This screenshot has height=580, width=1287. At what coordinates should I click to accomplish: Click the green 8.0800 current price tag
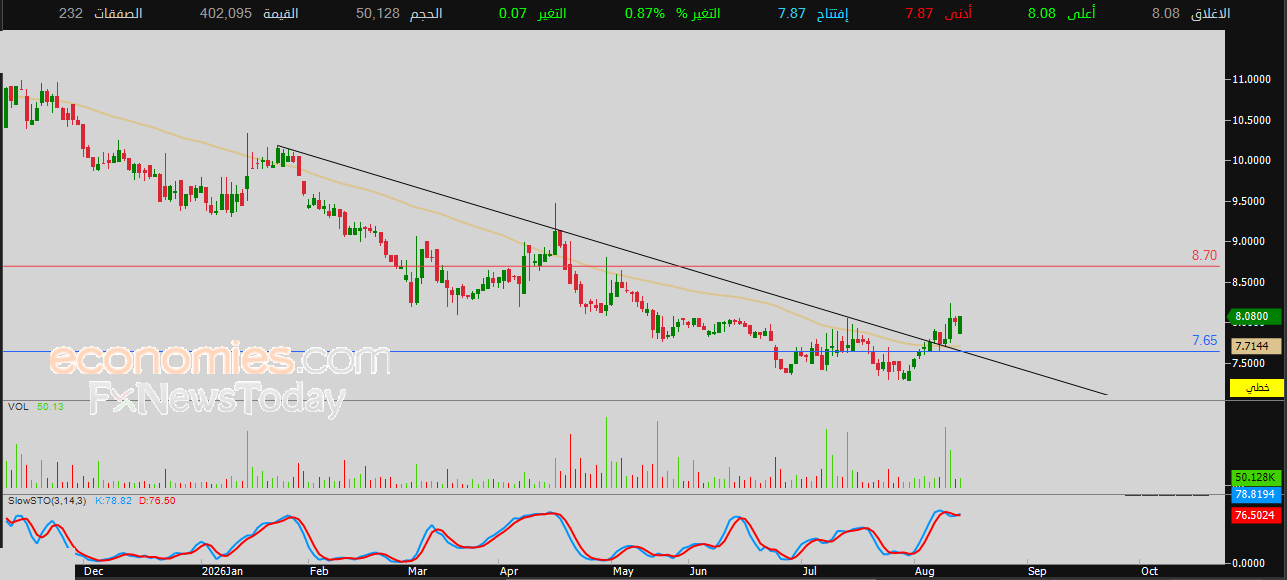[1257, 318]
